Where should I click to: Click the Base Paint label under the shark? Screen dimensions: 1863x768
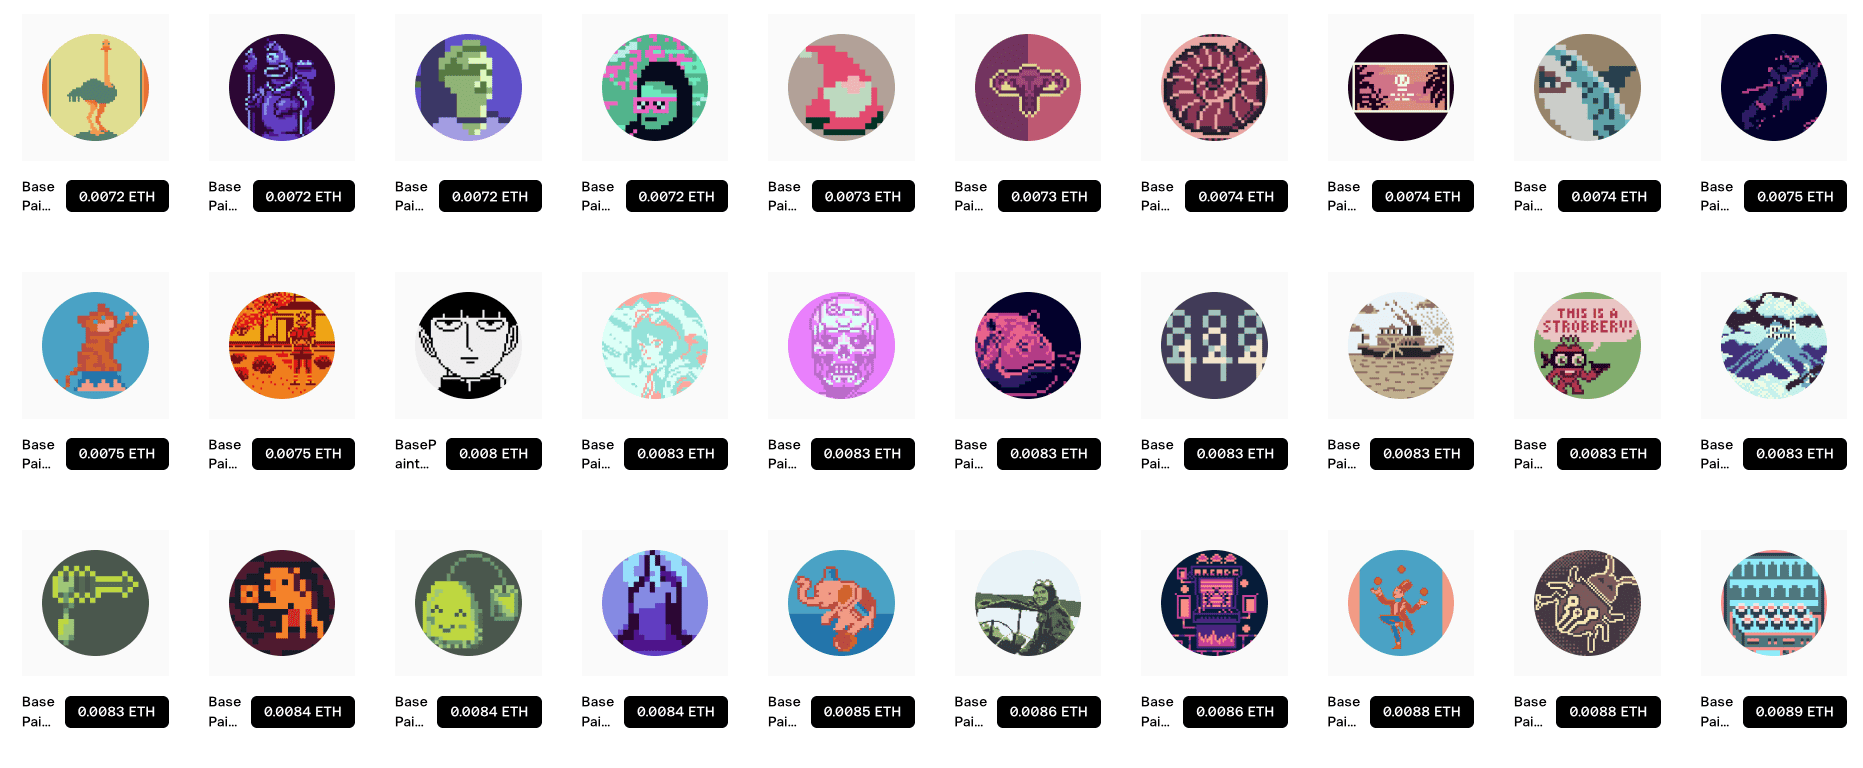[x=1530, y=196]
